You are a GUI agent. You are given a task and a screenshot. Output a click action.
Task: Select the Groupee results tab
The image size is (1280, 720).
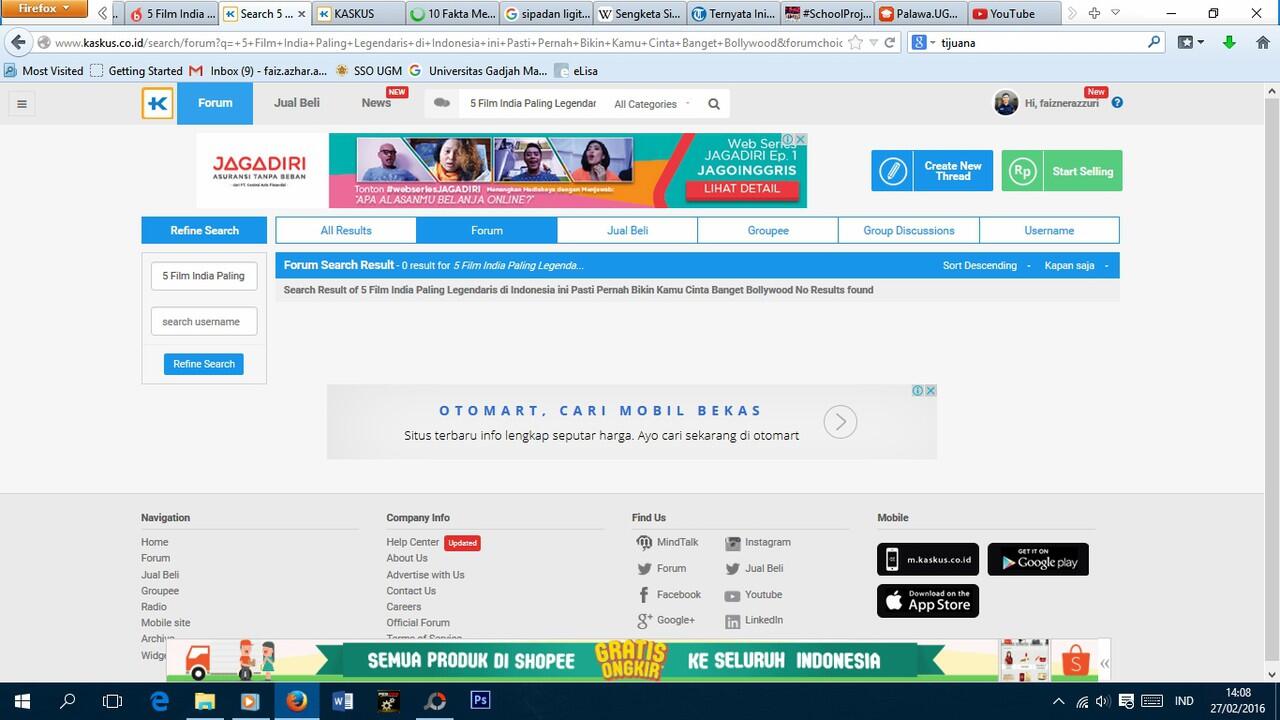pos(768,230)
